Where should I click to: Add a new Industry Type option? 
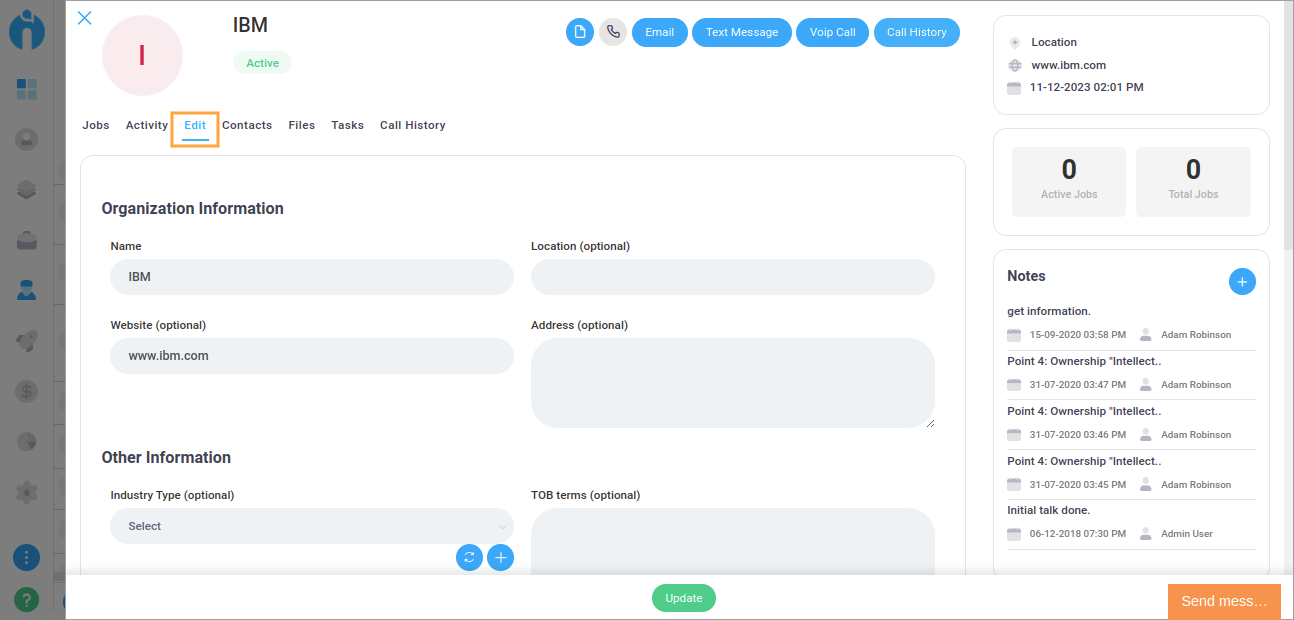(500, 558)
